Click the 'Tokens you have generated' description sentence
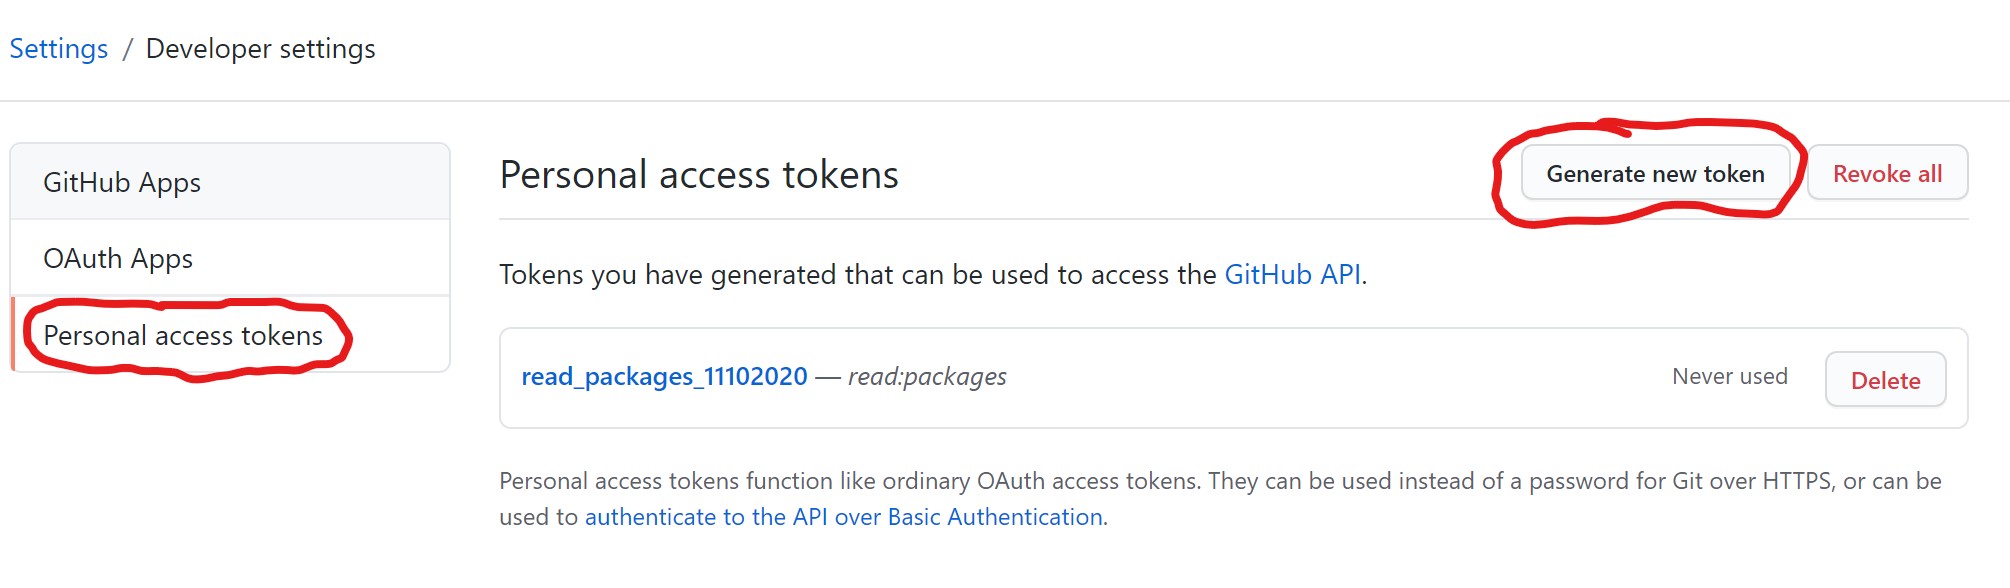The width and height of the screenshot is (2010, 588). 933,274
